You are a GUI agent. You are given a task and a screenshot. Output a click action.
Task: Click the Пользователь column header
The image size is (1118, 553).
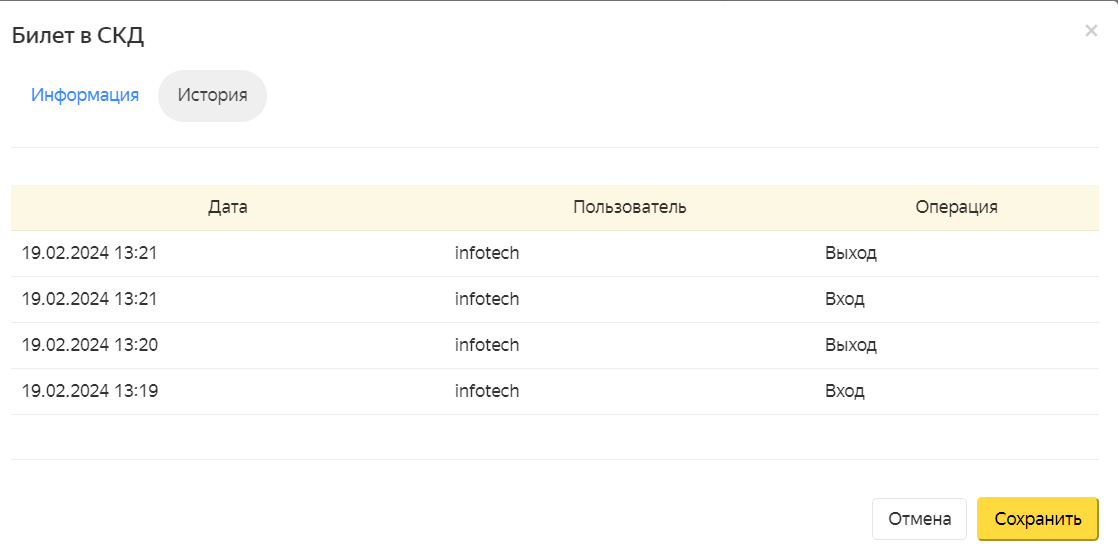tap(630, 207)
